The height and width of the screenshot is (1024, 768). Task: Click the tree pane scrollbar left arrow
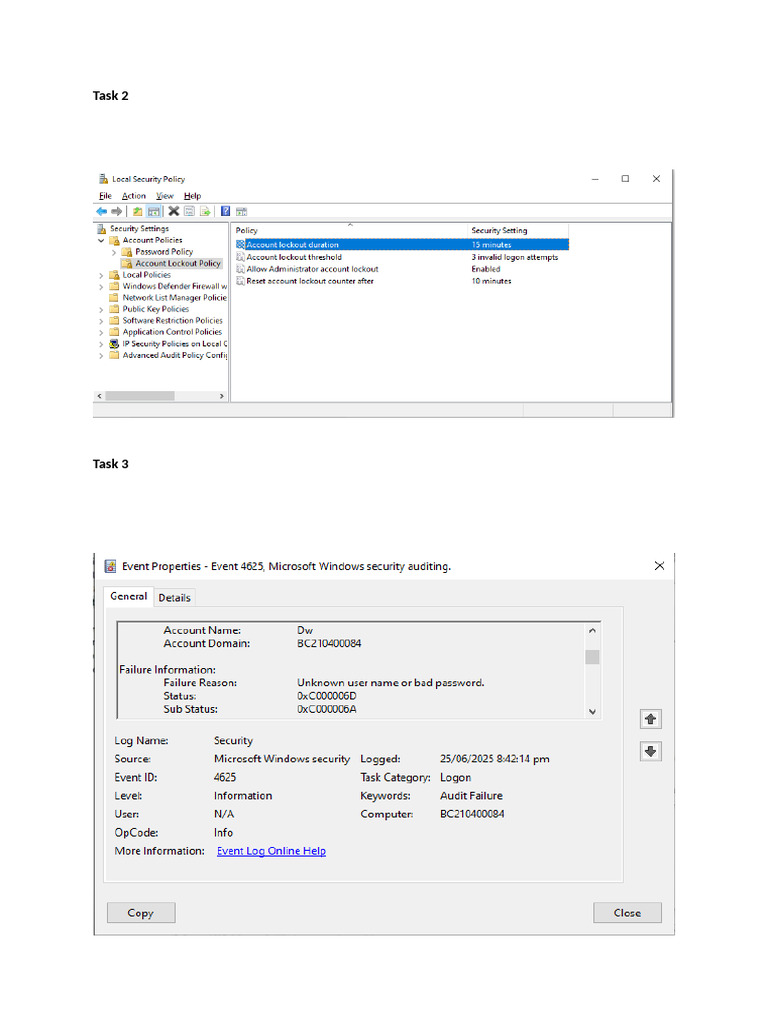point(99,396)
